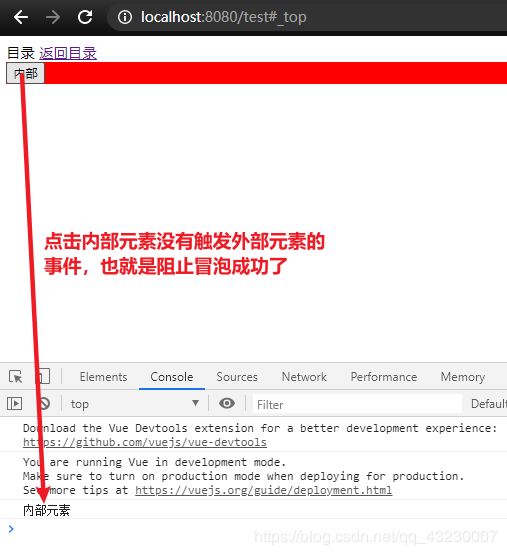Show the console sidebar icon
Image resolution: width=507 pixels, height=555 pixels.
pyautogui.click(x=15, y=404)
